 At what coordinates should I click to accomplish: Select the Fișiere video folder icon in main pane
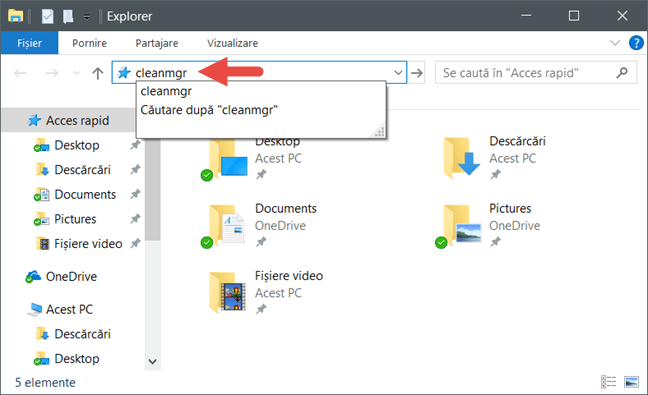[227, 293]
